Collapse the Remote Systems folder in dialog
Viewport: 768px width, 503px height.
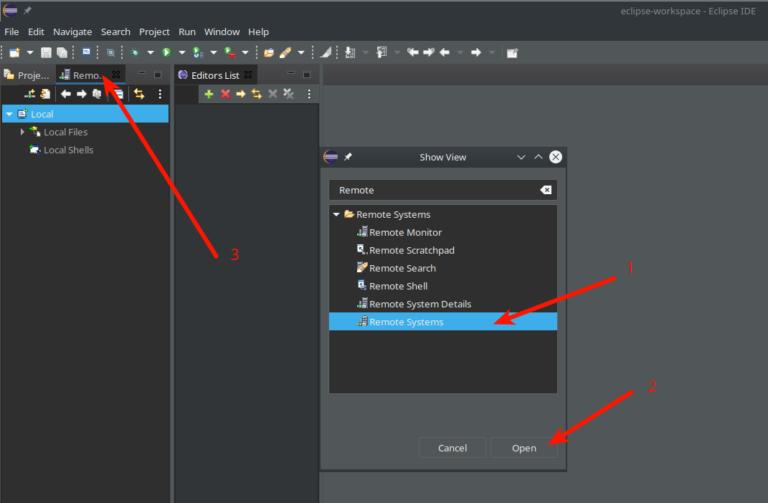tap(336, 215)
